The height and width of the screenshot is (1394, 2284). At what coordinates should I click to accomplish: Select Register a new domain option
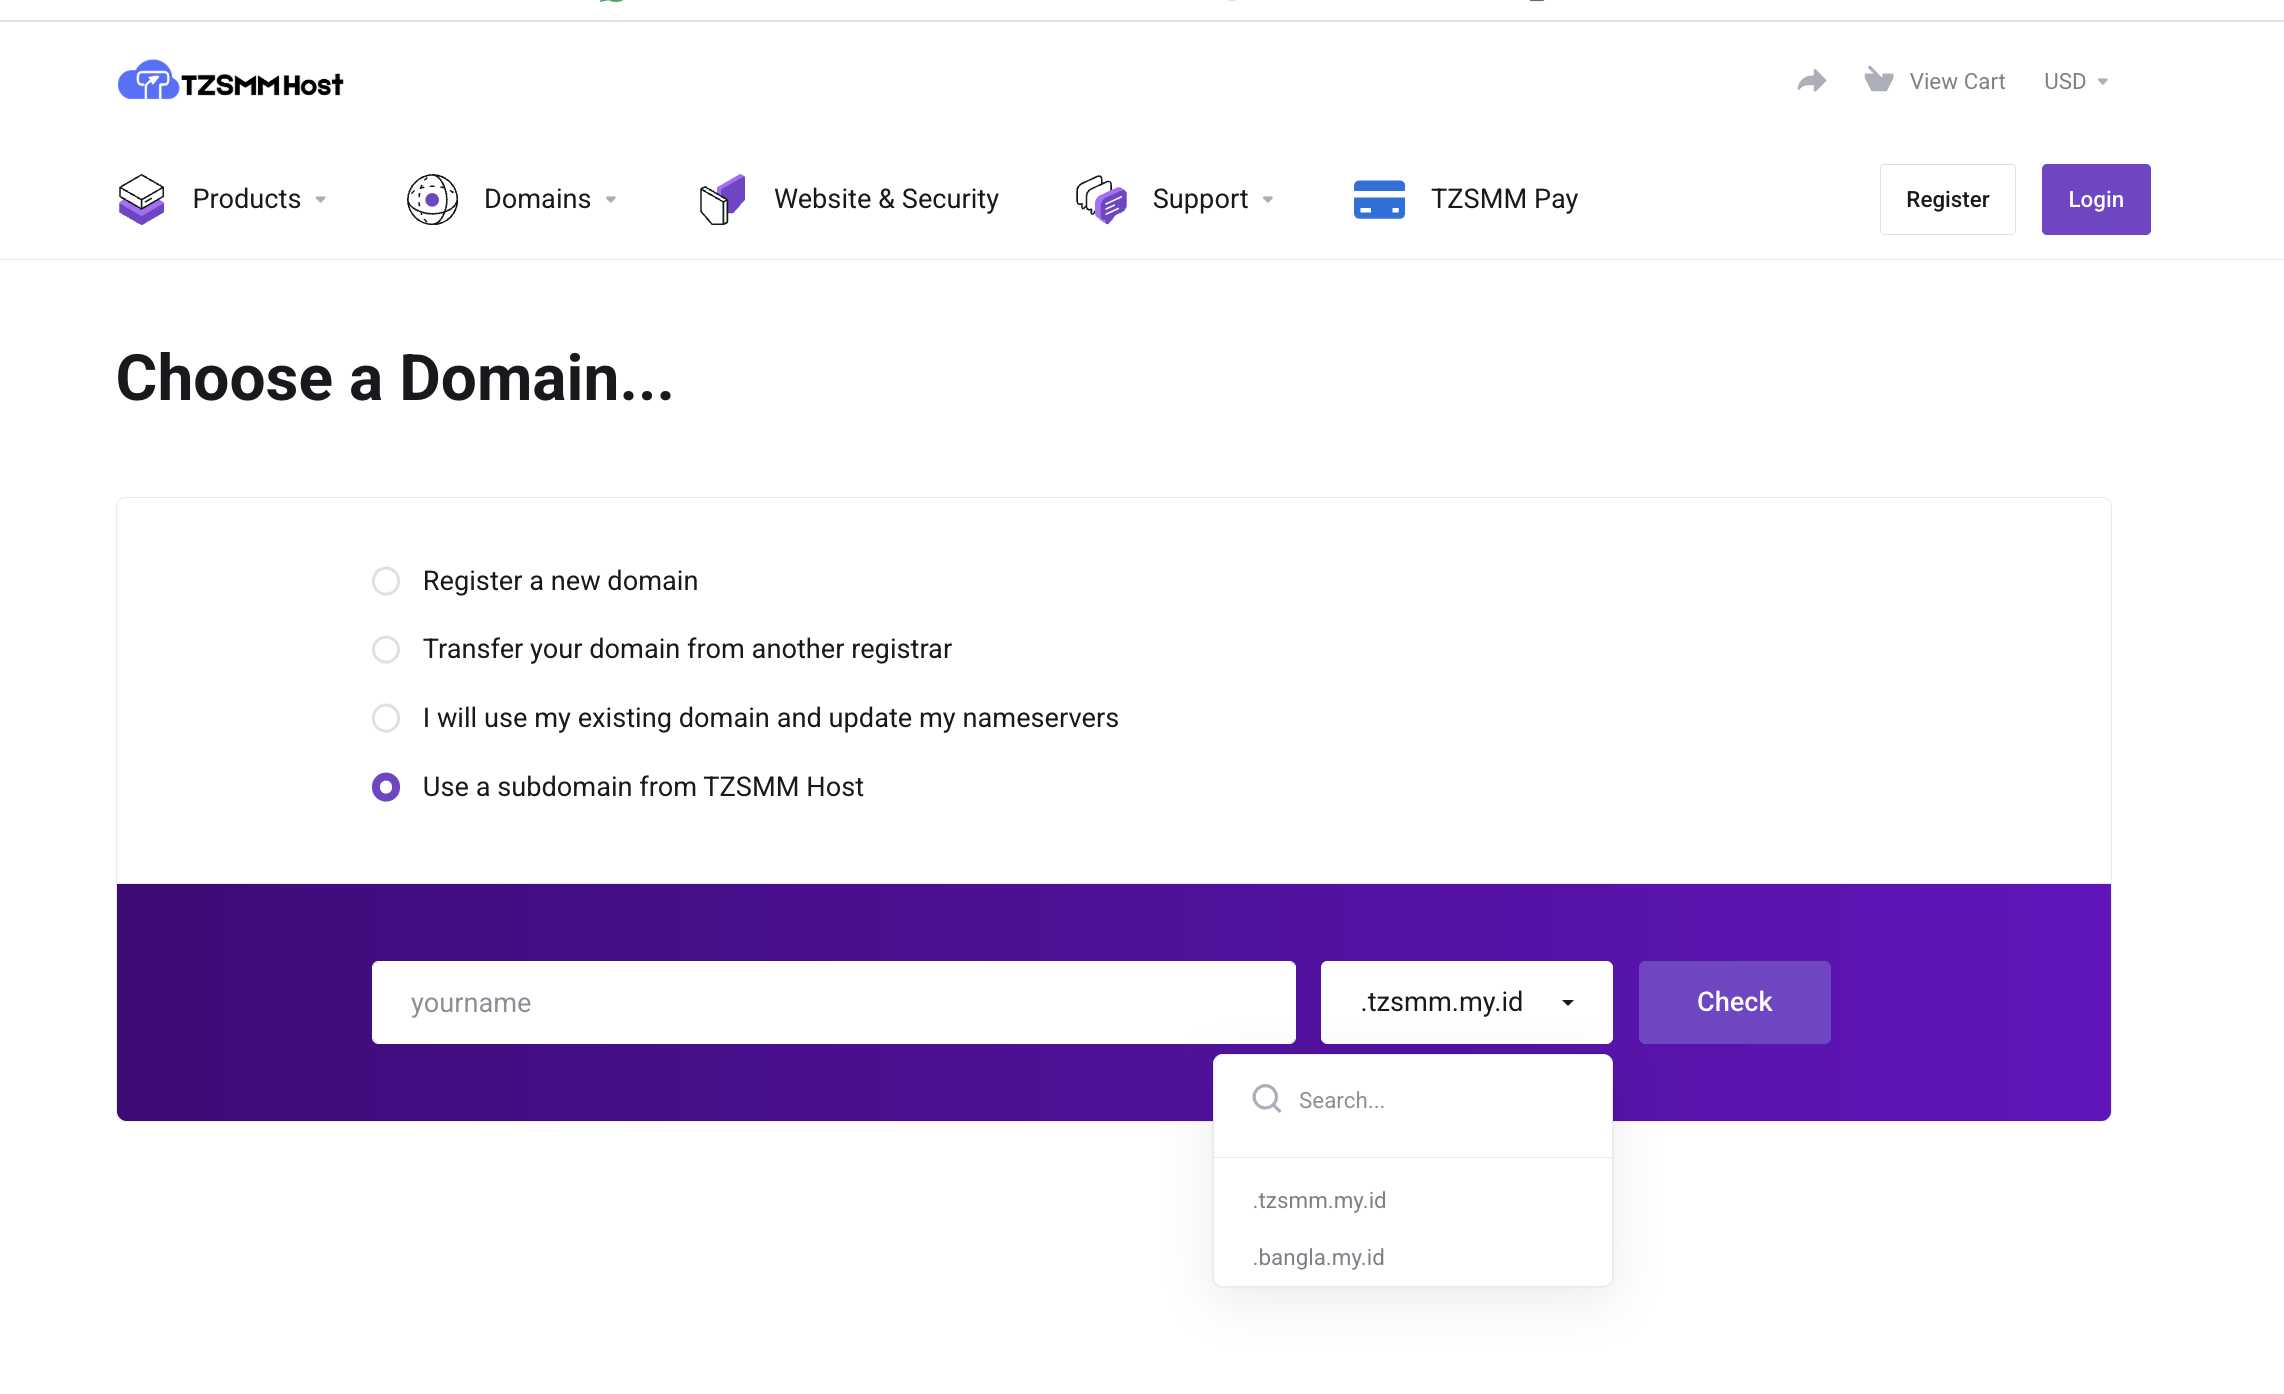(386, 580)
